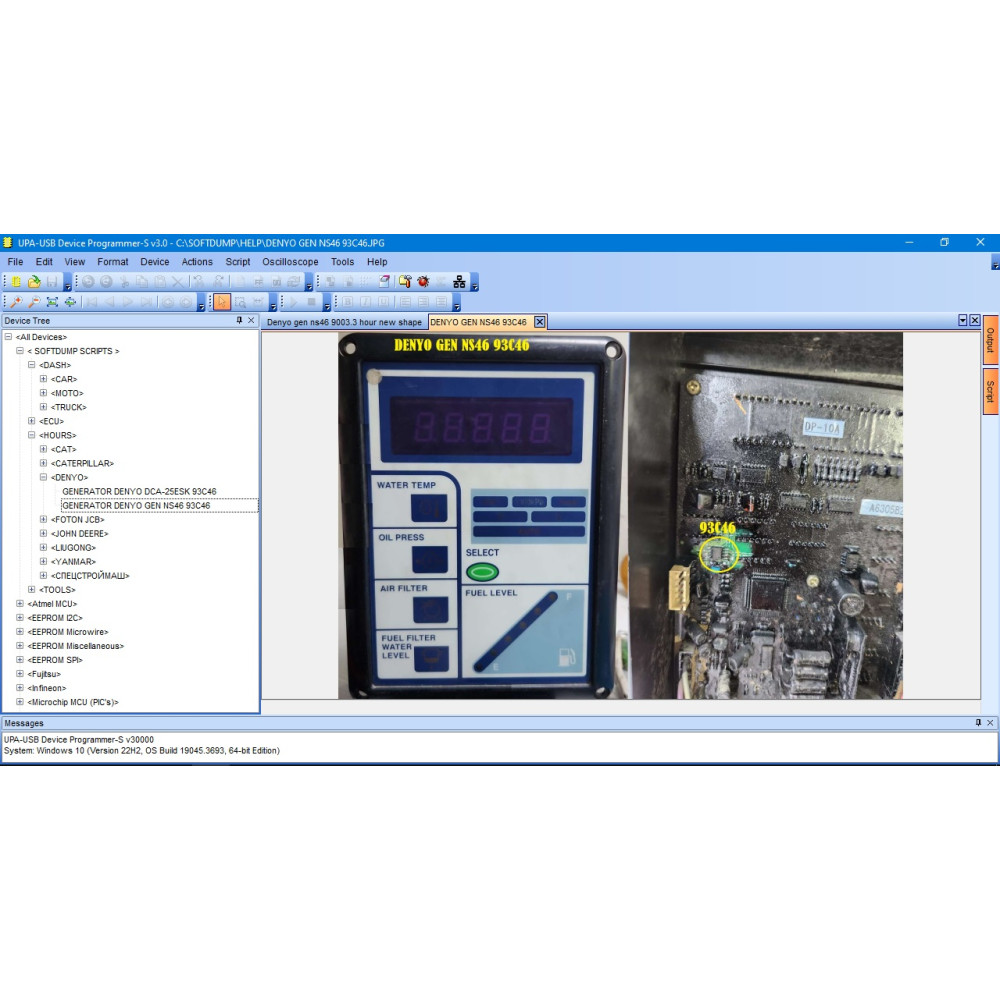Select GENERATOR DENYO DCA-25ESK 93C46 item

tap(139, 491)
